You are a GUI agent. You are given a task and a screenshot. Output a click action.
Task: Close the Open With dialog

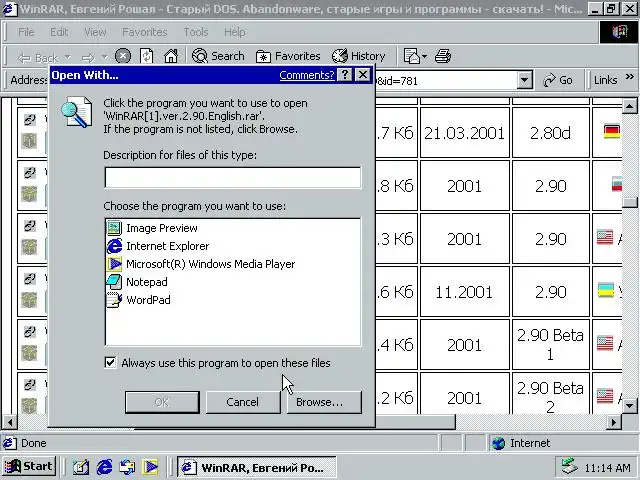click(x=363, y=75)
